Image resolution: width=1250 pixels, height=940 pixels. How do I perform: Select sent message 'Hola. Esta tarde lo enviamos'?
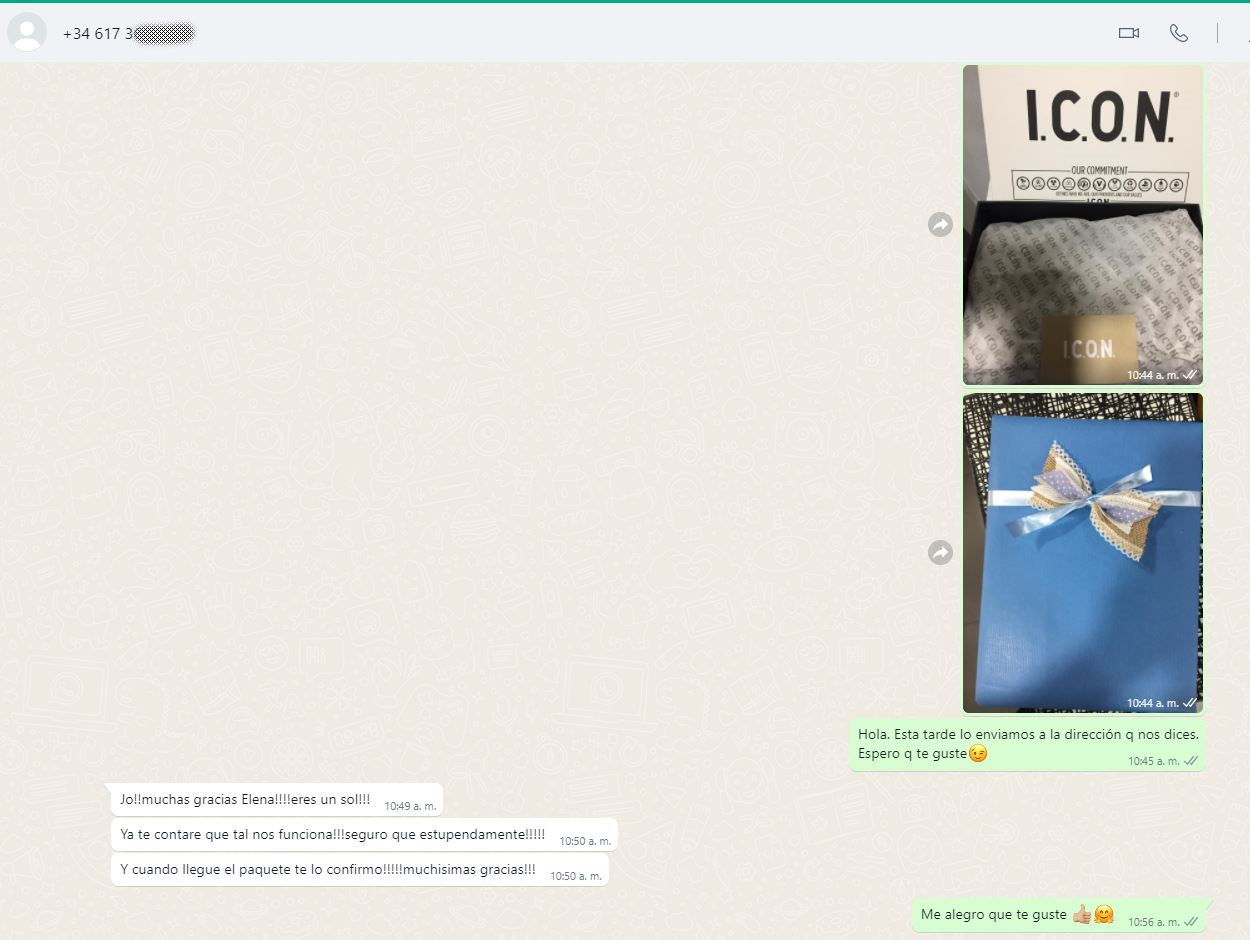click(x=1027, y=745)
